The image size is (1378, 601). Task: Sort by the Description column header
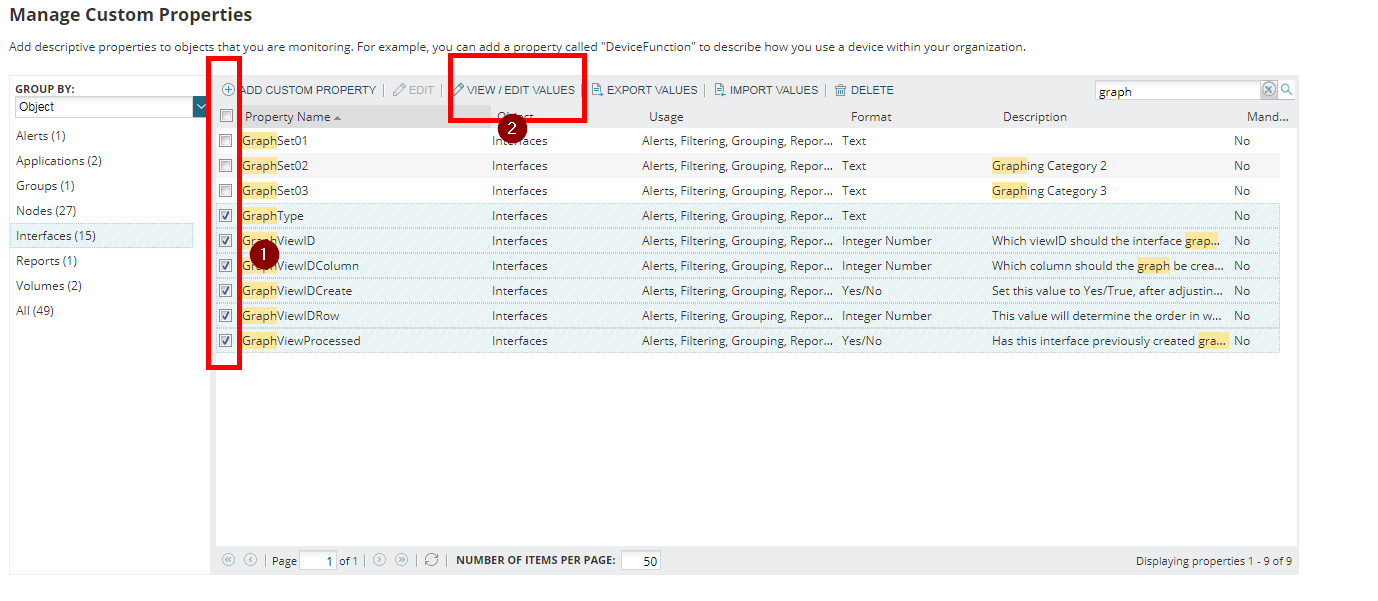[x=1035, y=117]
